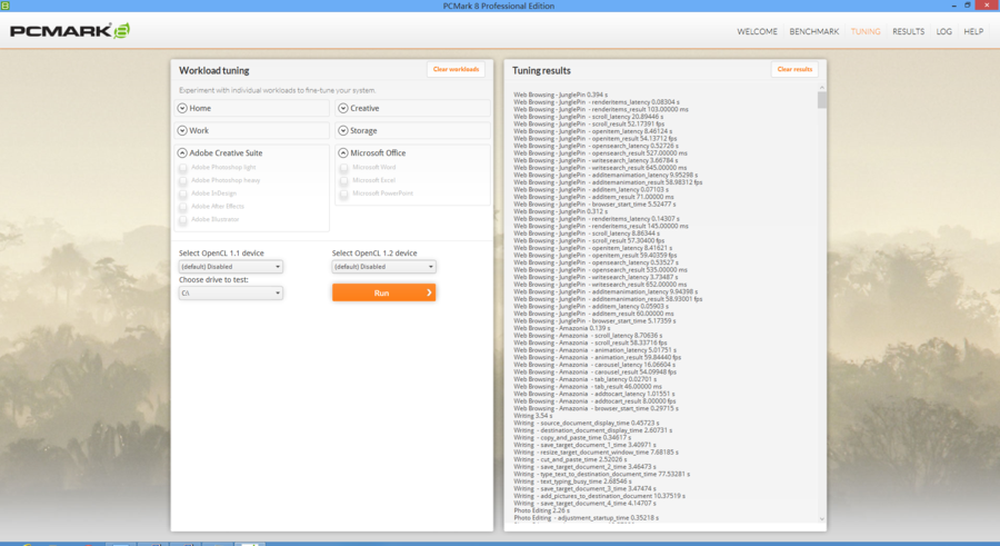The width and height of the screenshot is (1000, 546).
Task: Enable the Adobe InDesign workload
Action: 183,194
